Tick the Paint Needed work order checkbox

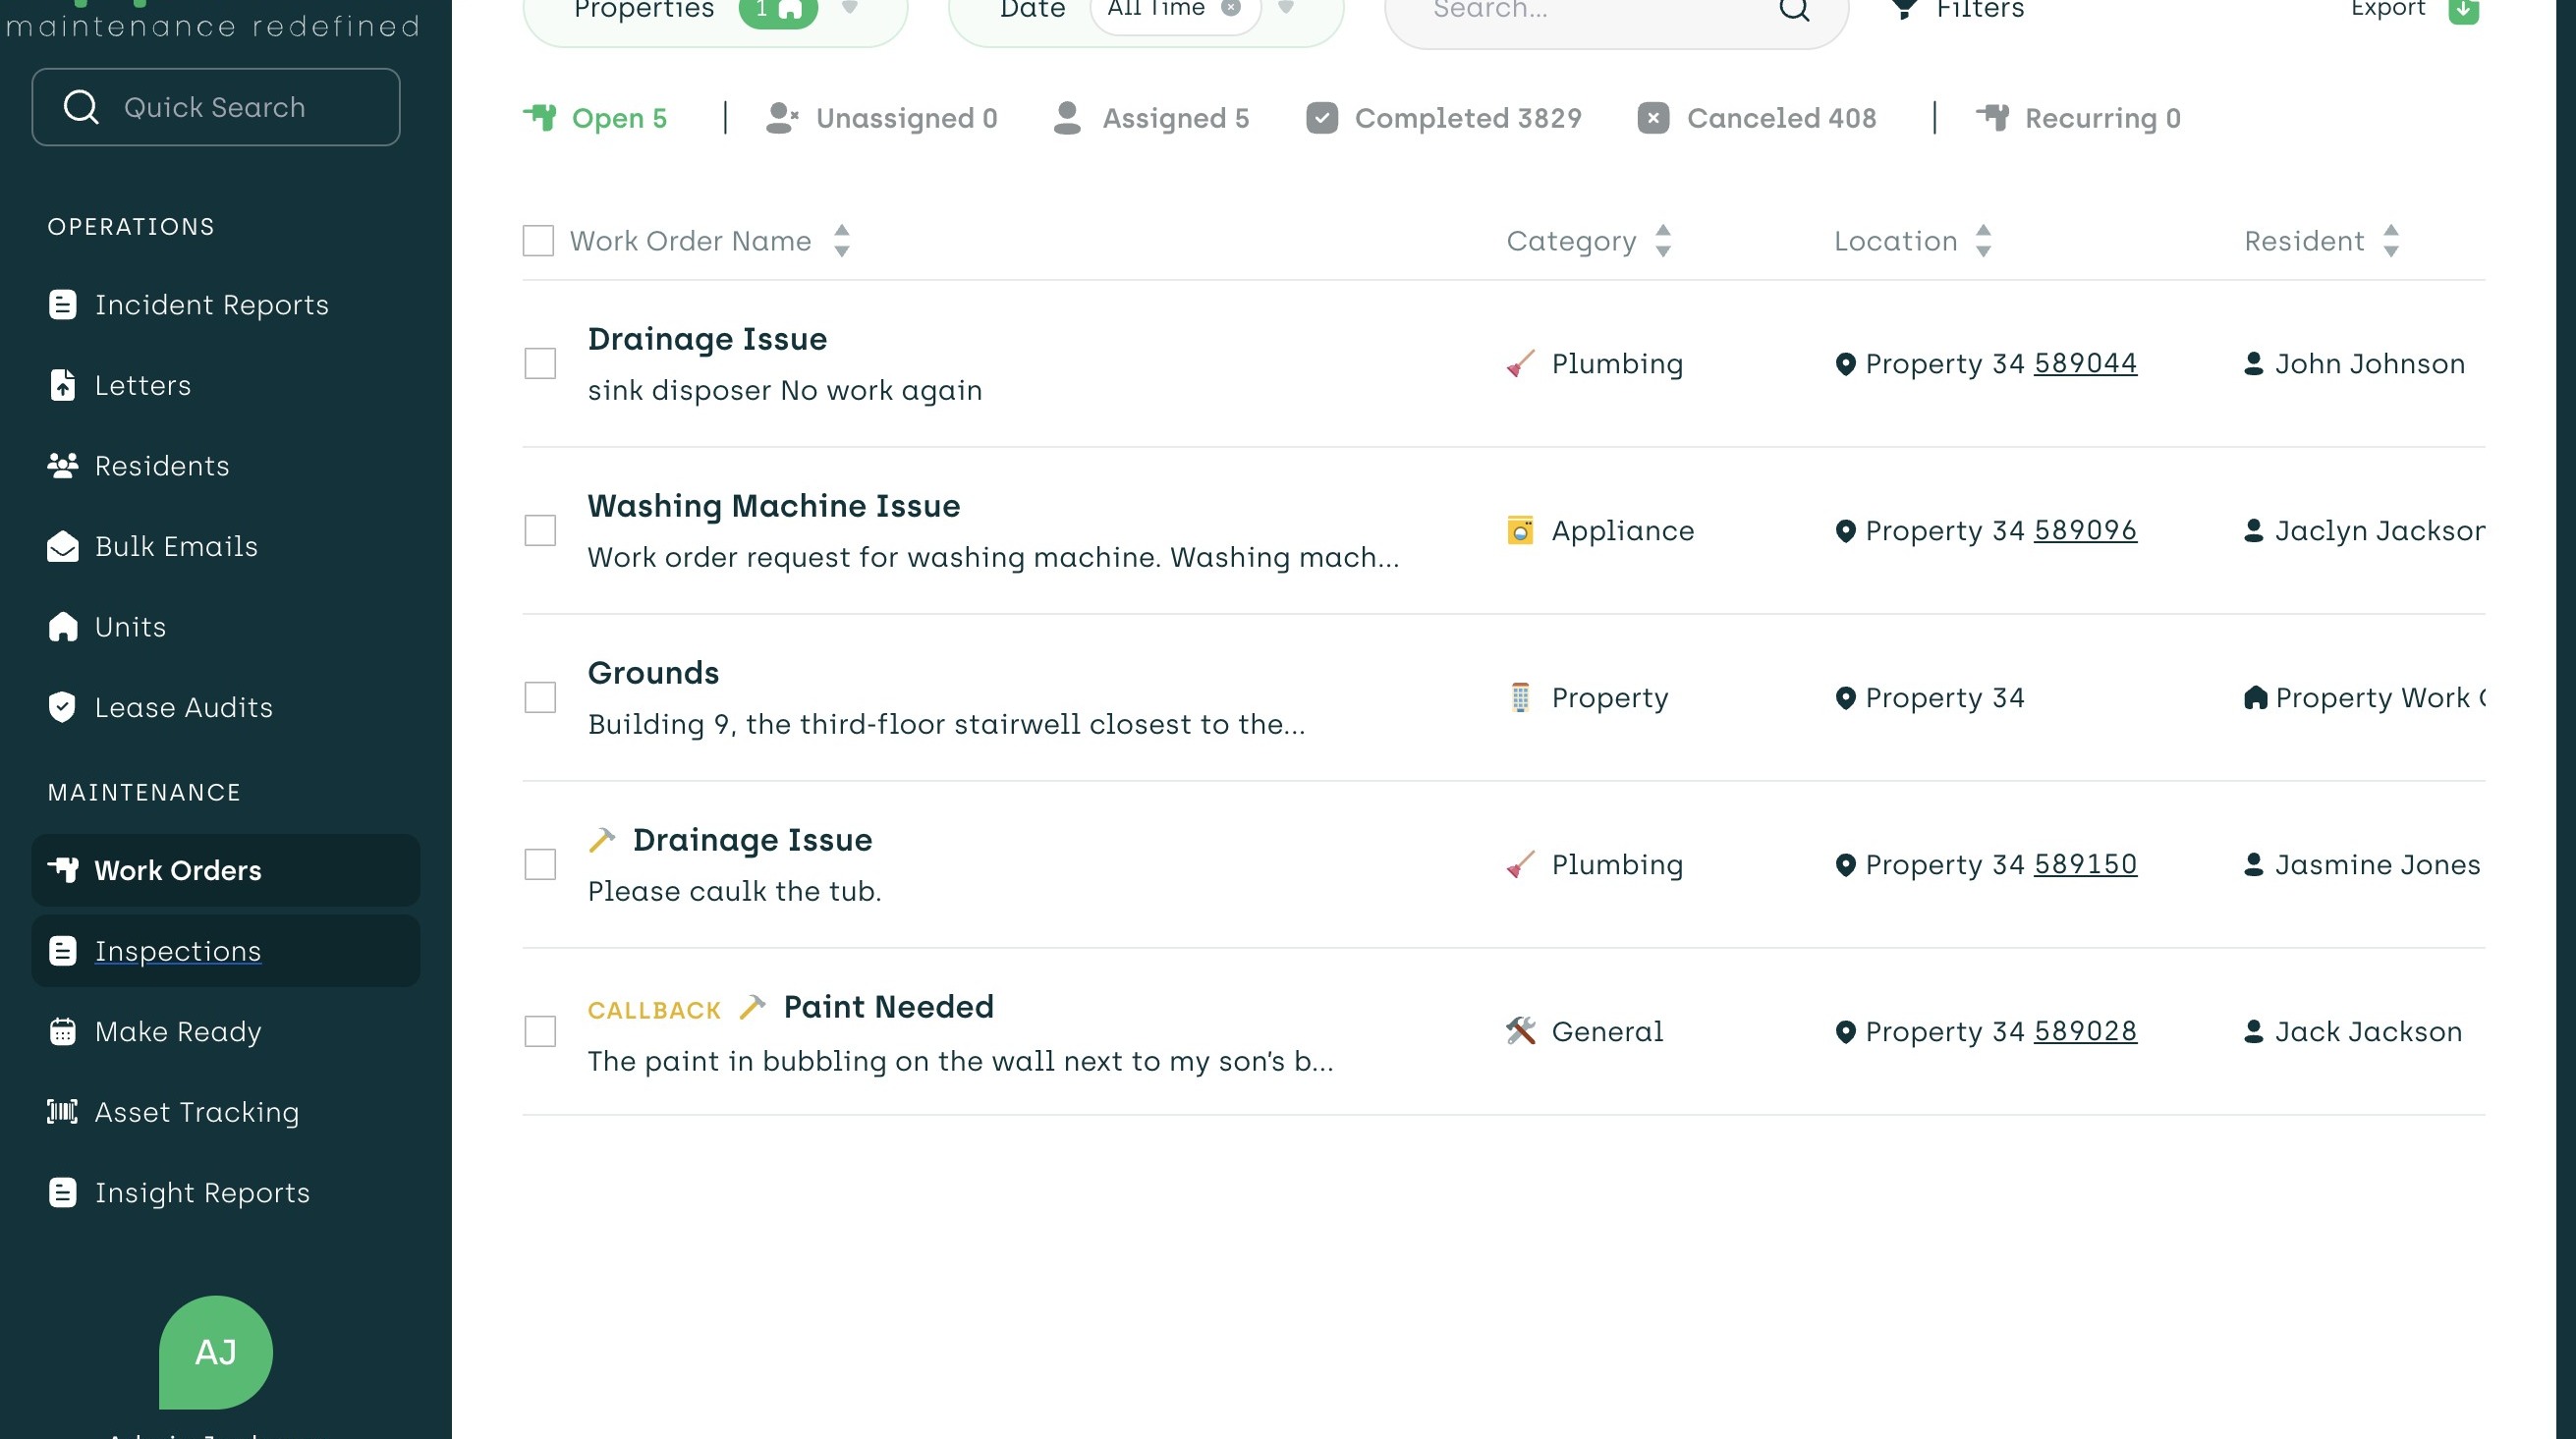click(x=540, y=1031)
